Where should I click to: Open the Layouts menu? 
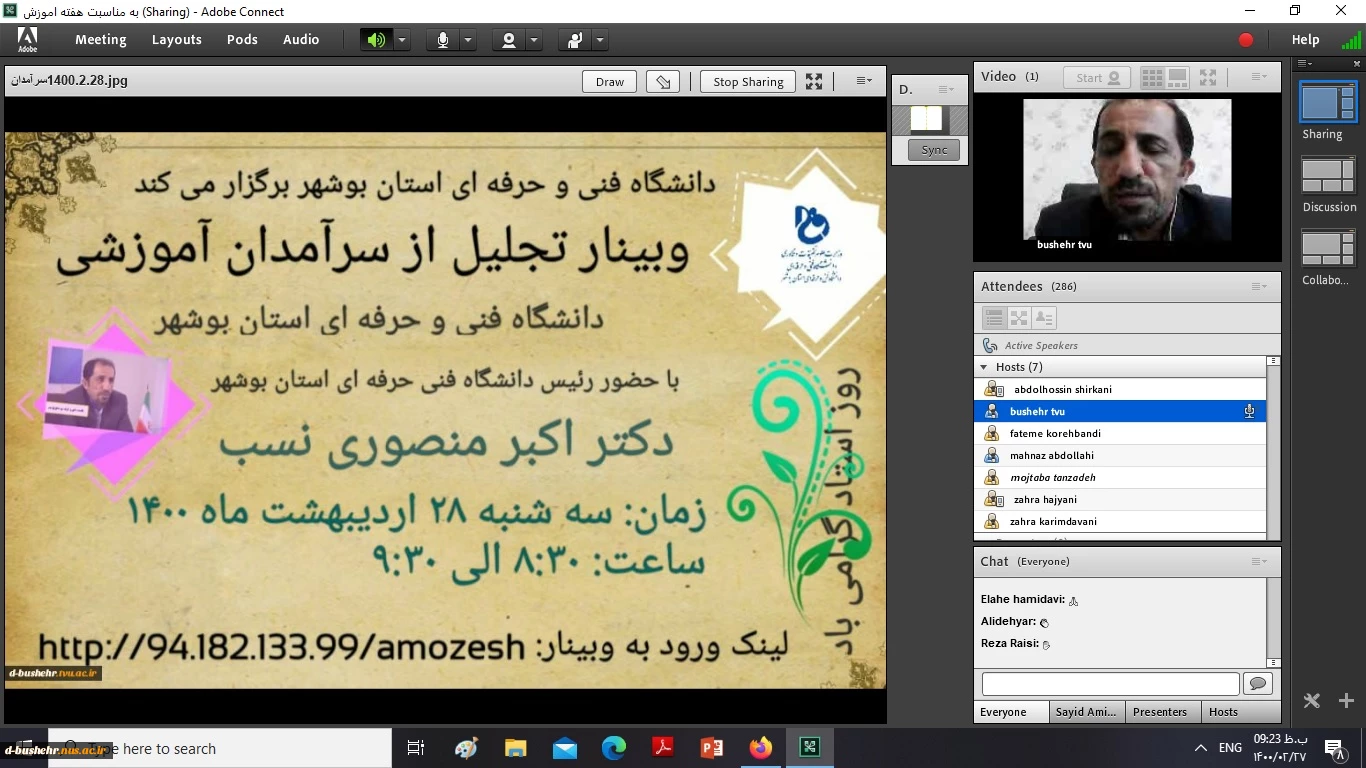pyautogui.click(x=177, y=40)
